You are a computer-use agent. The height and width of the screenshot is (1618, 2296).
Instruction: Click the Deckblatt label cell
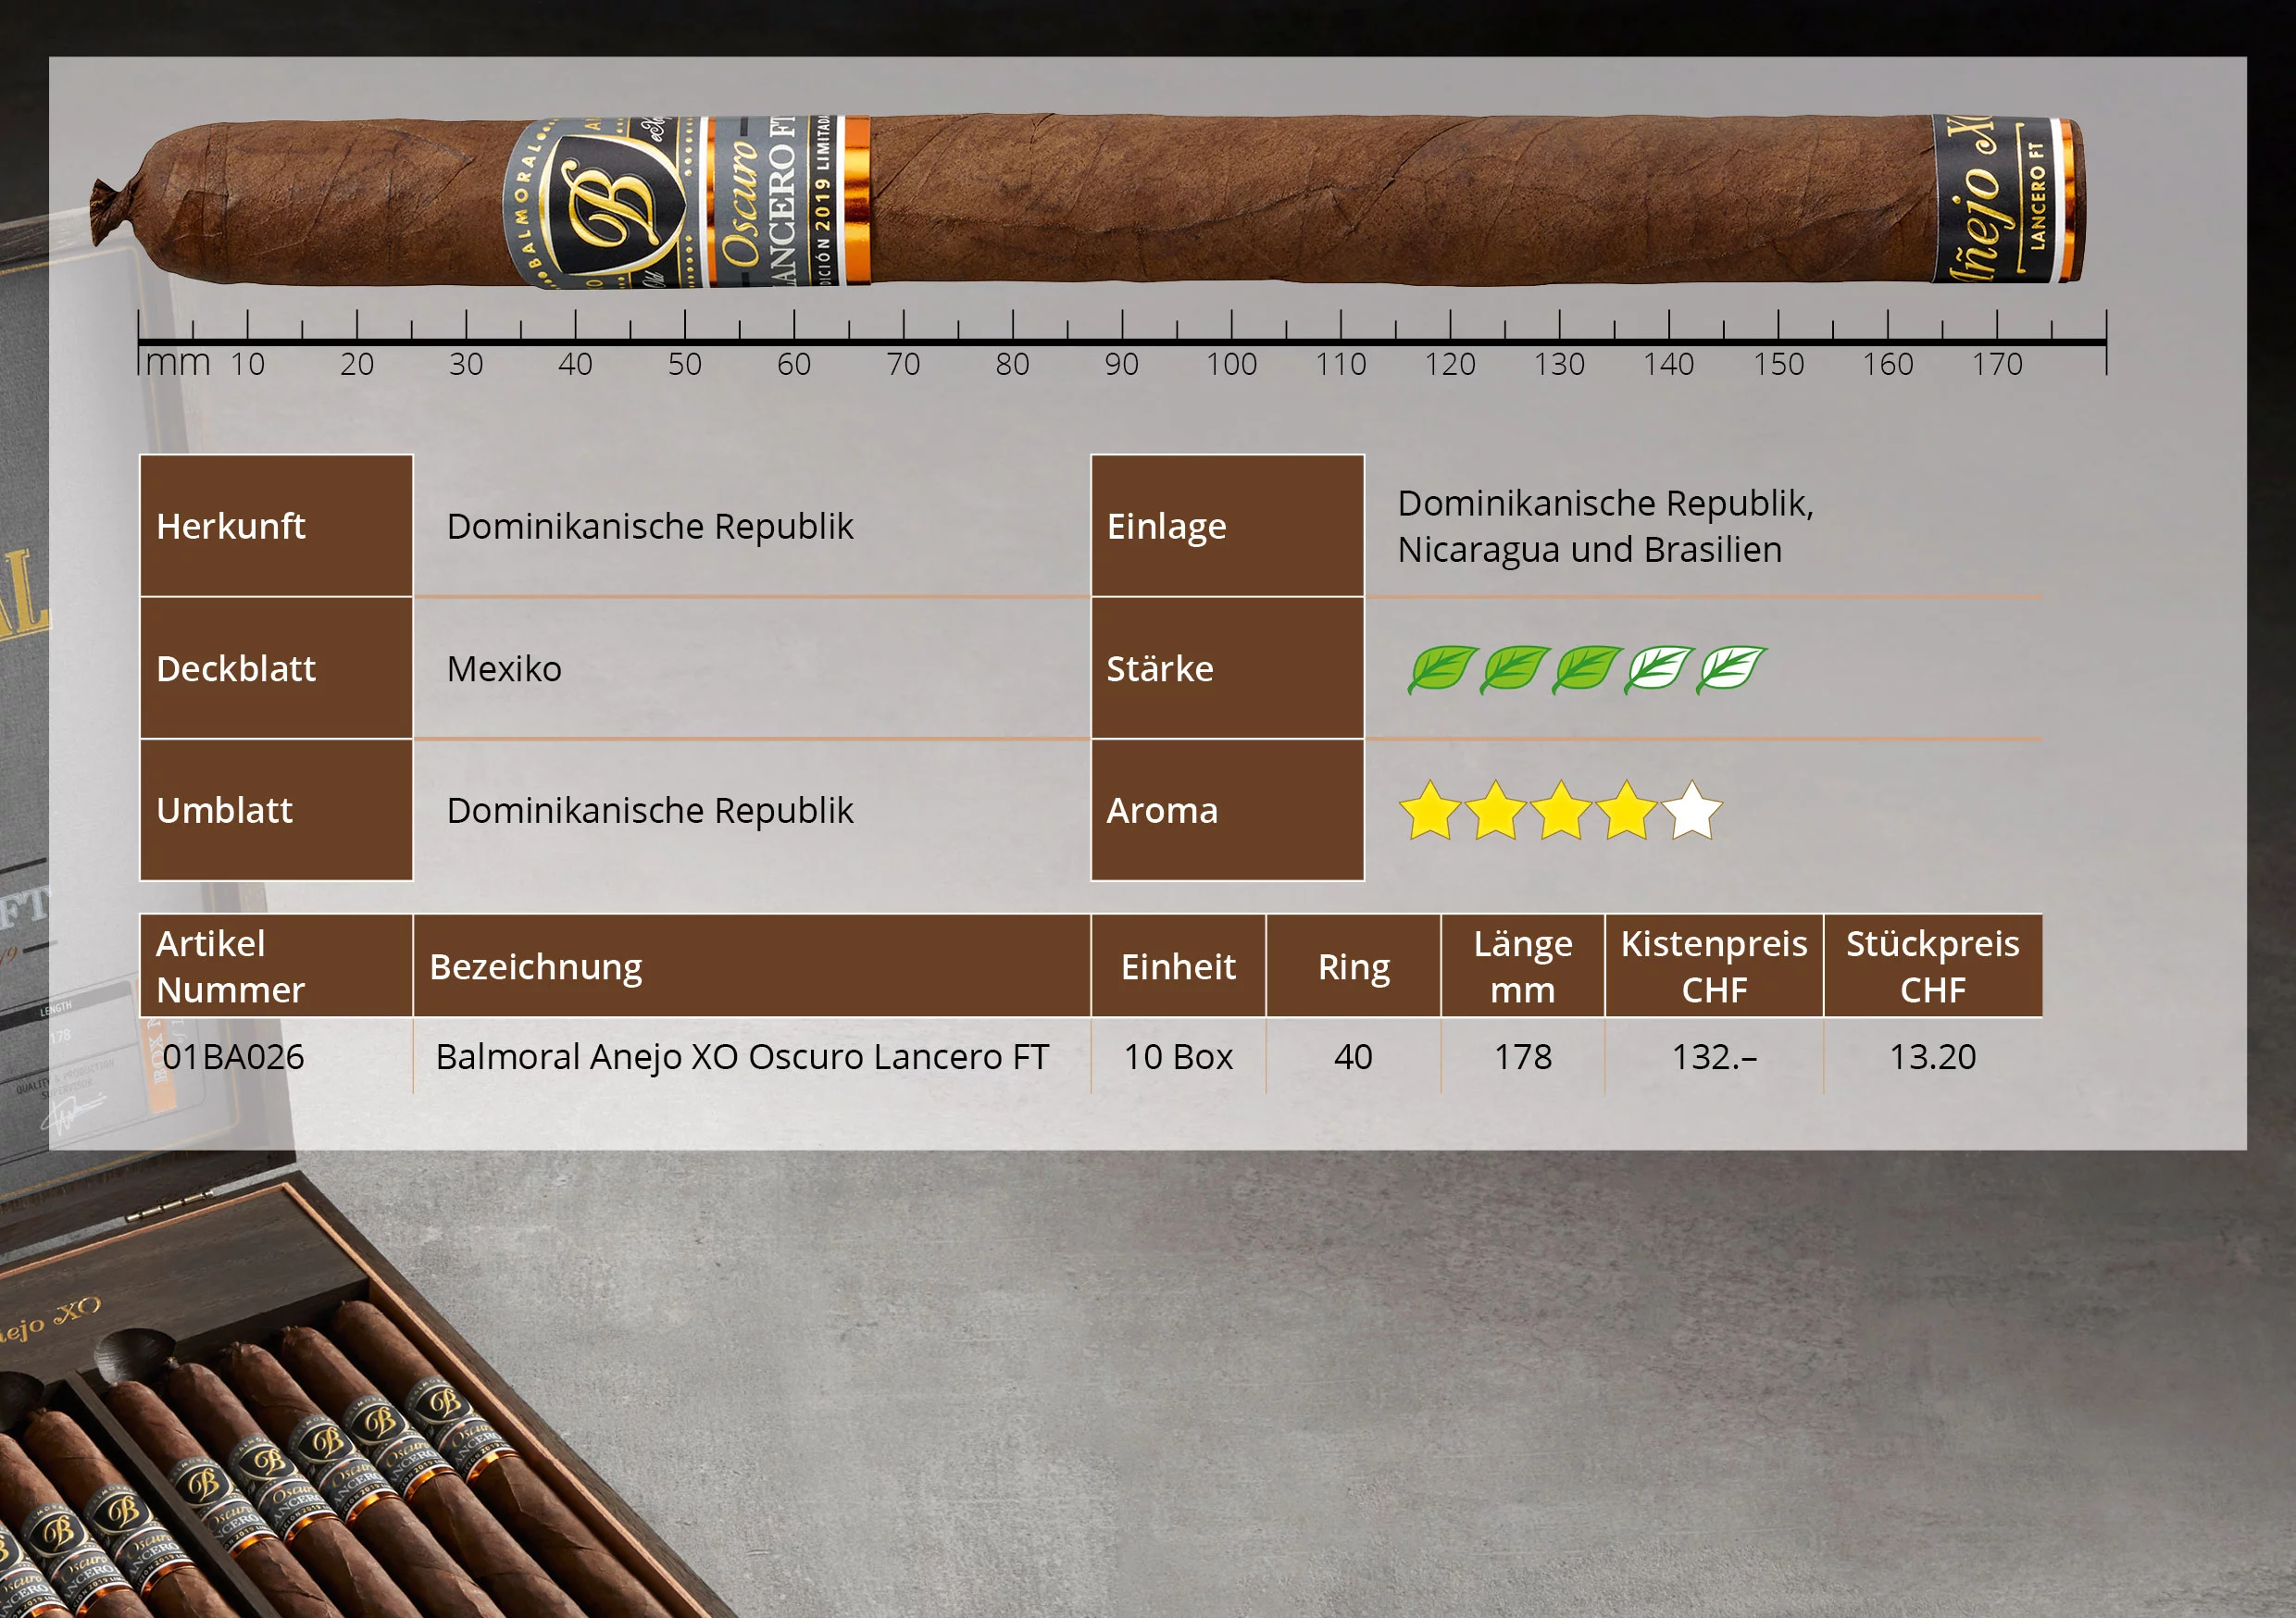pyautogui.click(x=276, y=668)
